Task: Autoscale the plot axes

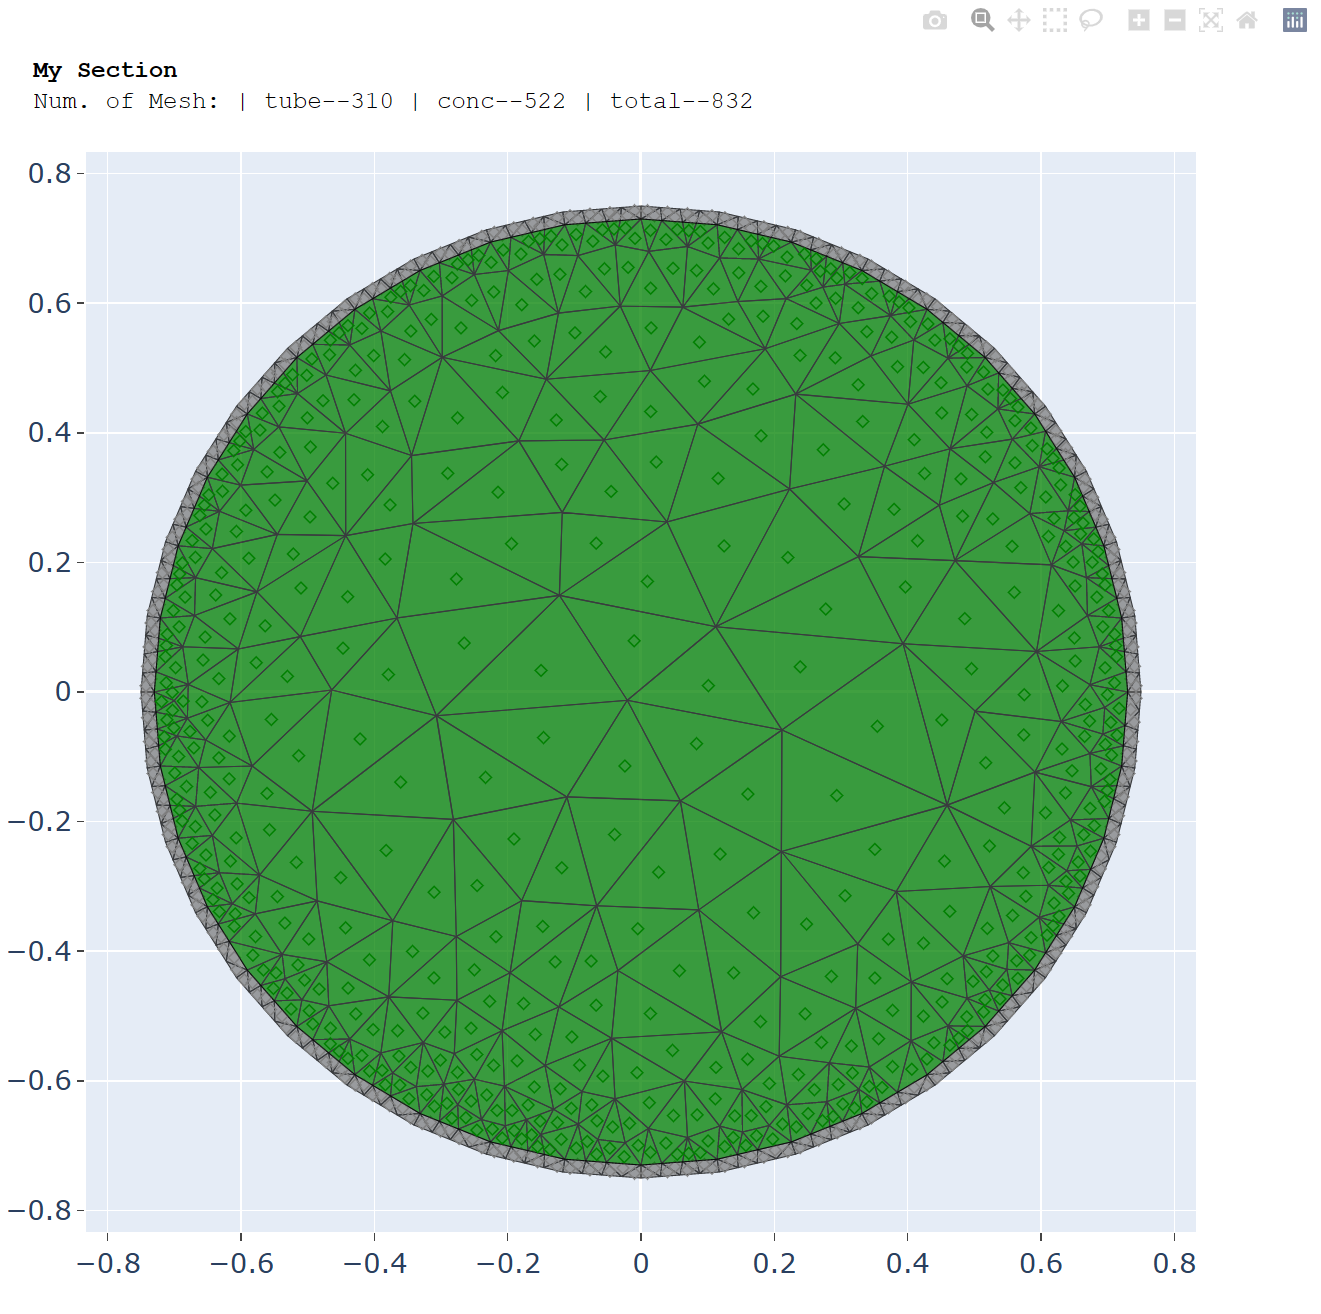Action: 1210,21
